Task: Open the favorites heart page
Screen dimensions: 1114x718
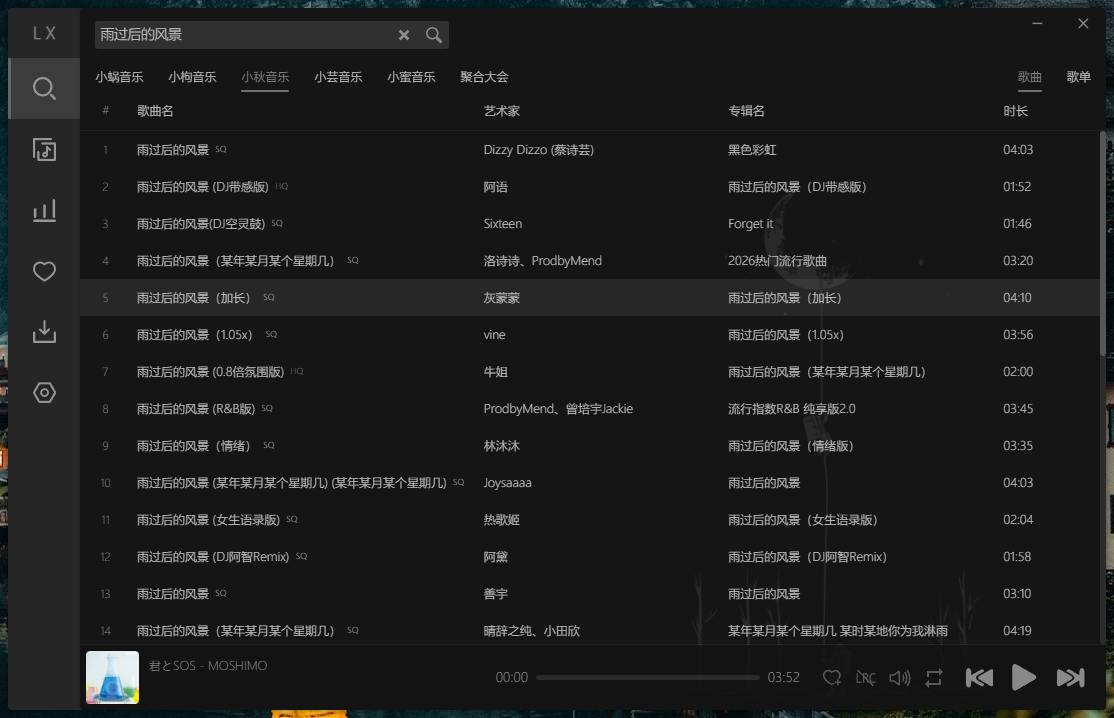Action: point(44,271)
